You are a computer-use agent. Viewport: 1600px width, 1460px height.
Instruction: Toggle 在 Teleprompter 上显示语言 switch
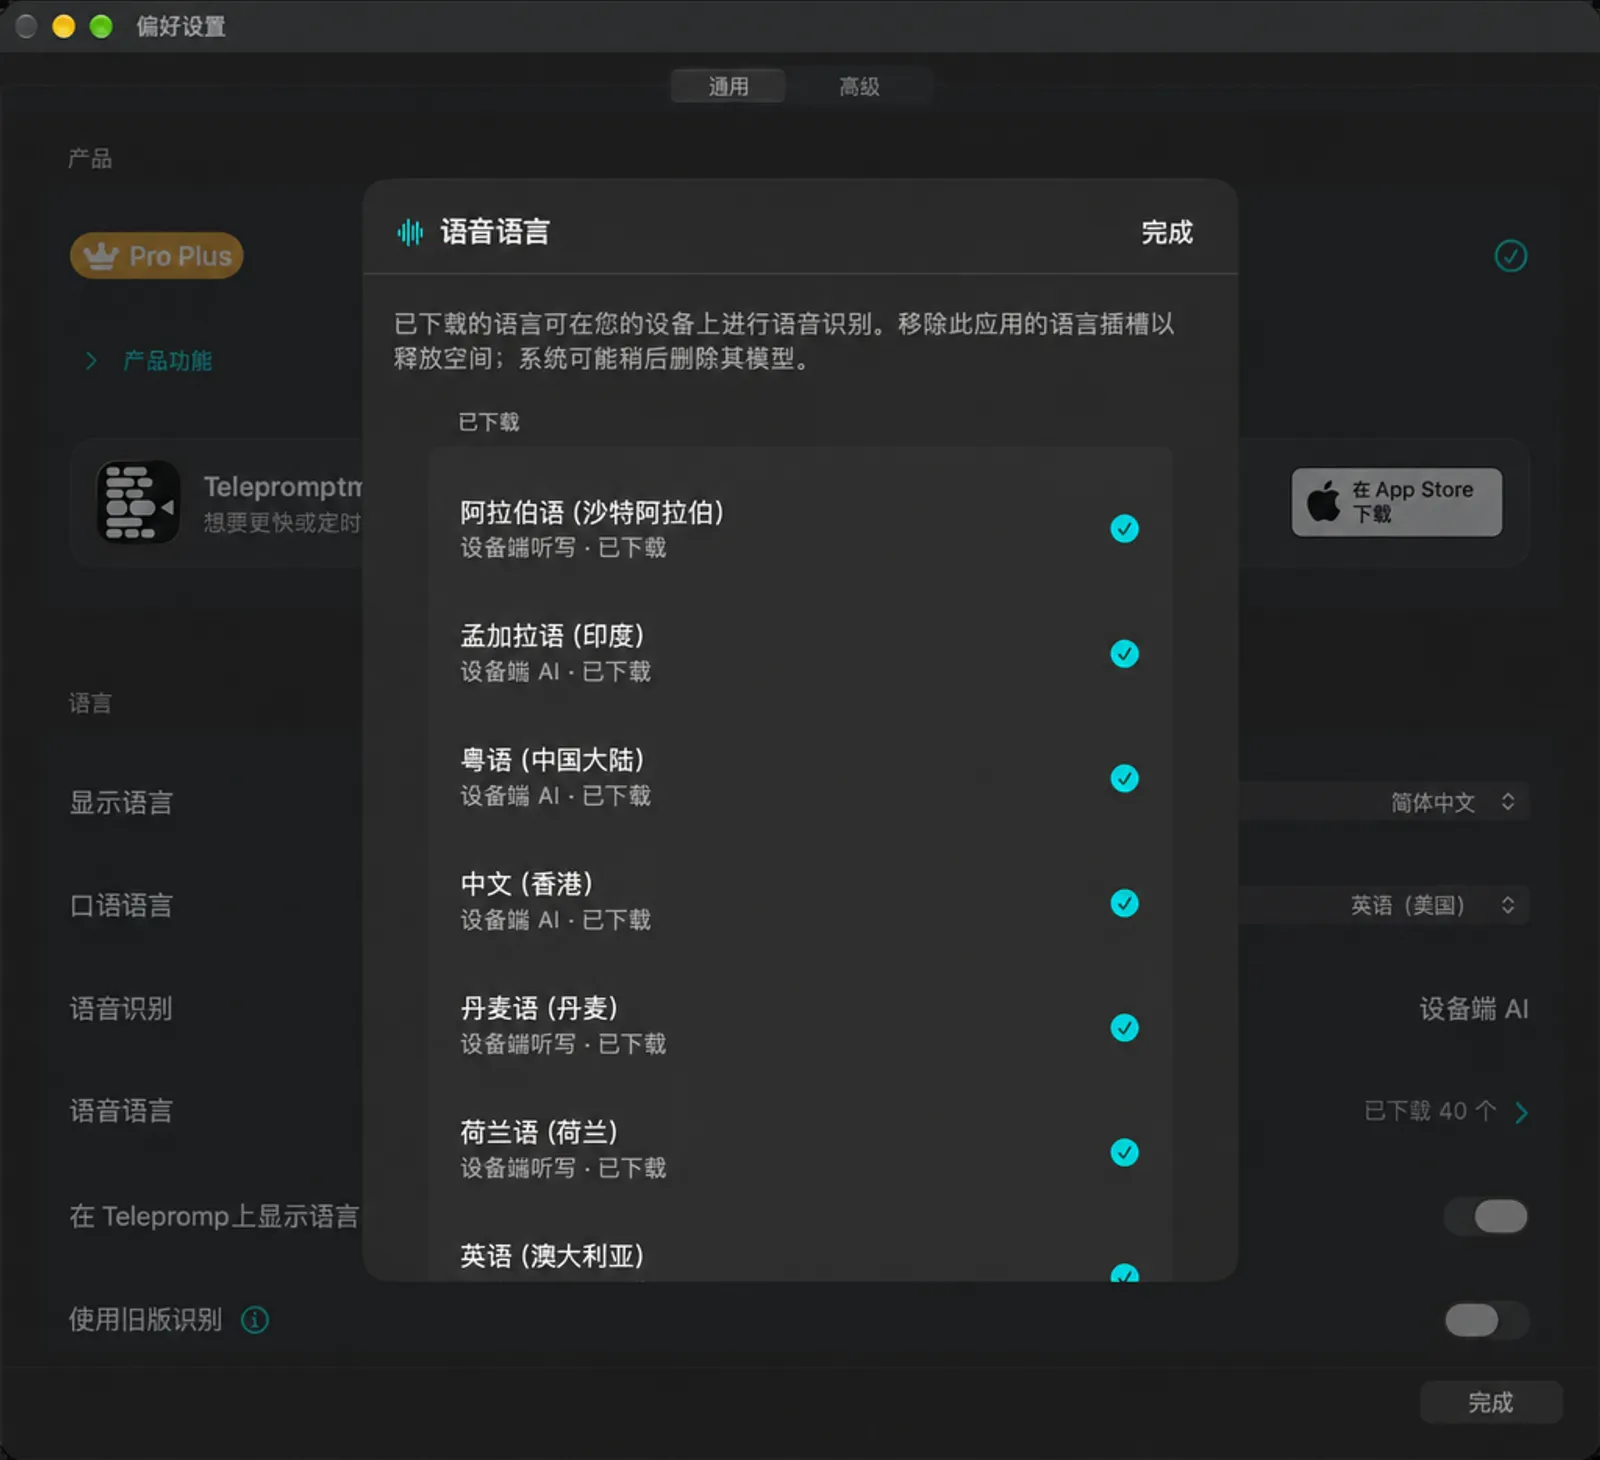point(1487,1217)
